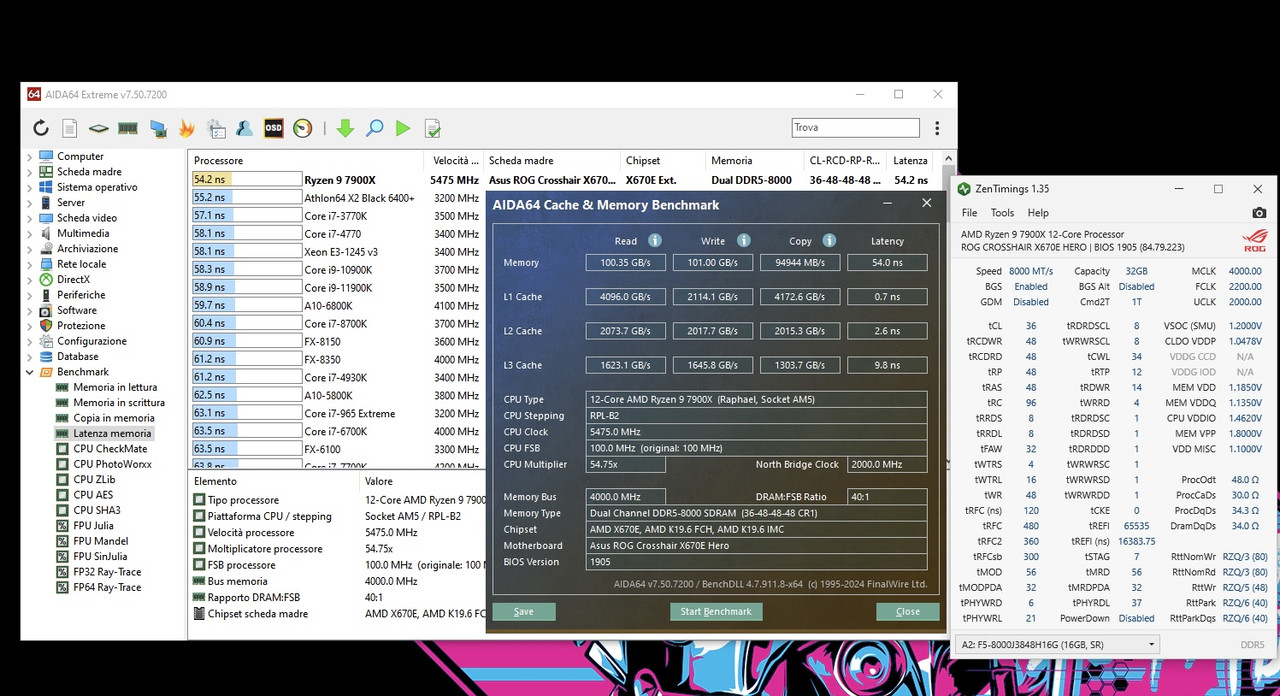The width and height of the screenshot is (1280, 696).
Task: Click the Tipo processore detail row
Action: 337,500
